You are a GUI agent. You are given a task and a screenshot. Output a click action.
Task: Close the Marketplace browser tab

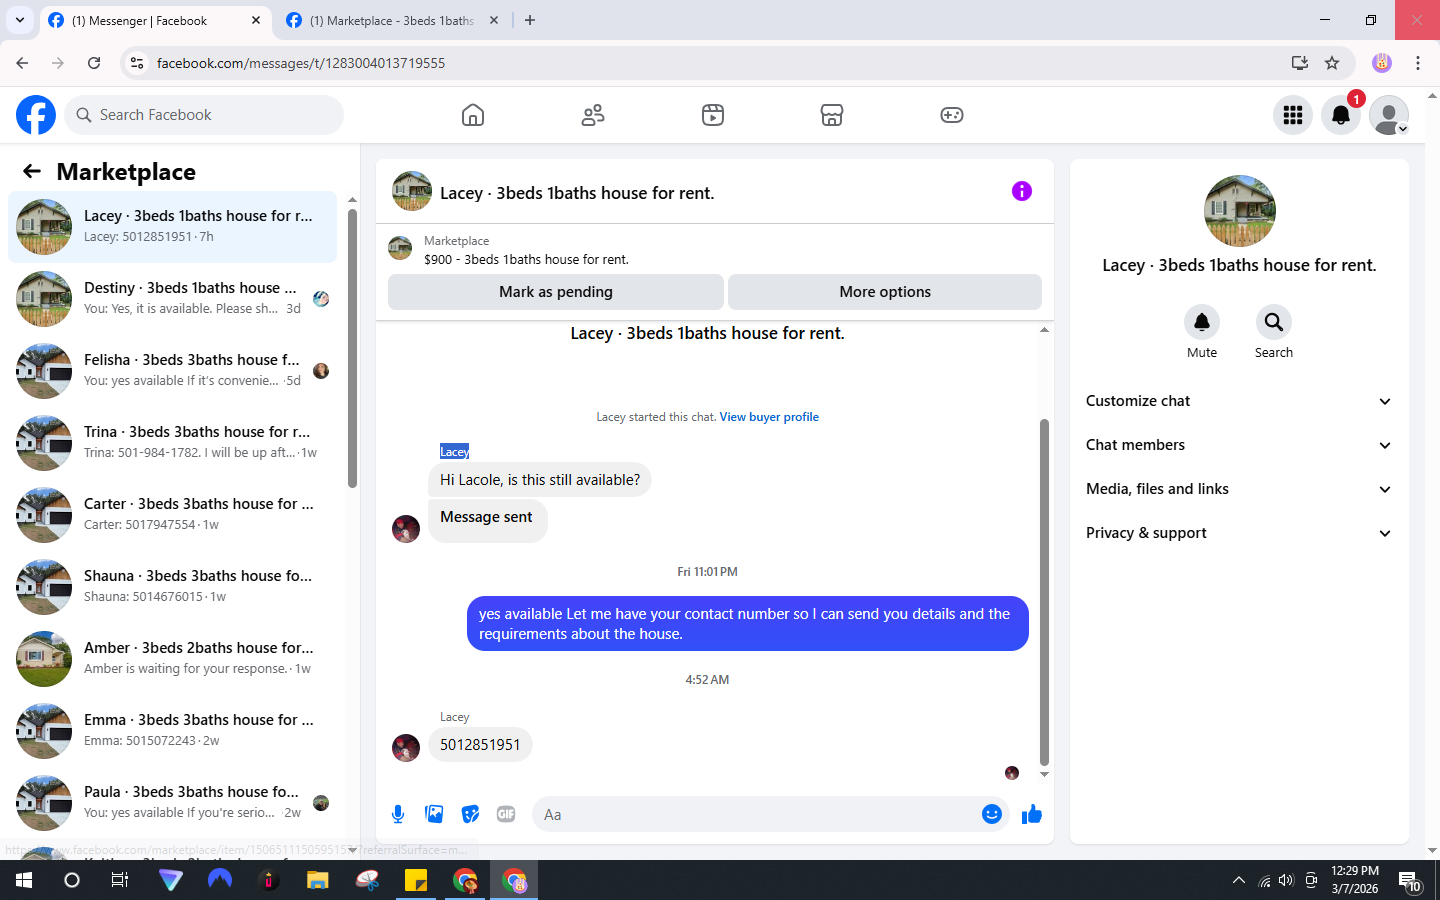pos(494,20)
